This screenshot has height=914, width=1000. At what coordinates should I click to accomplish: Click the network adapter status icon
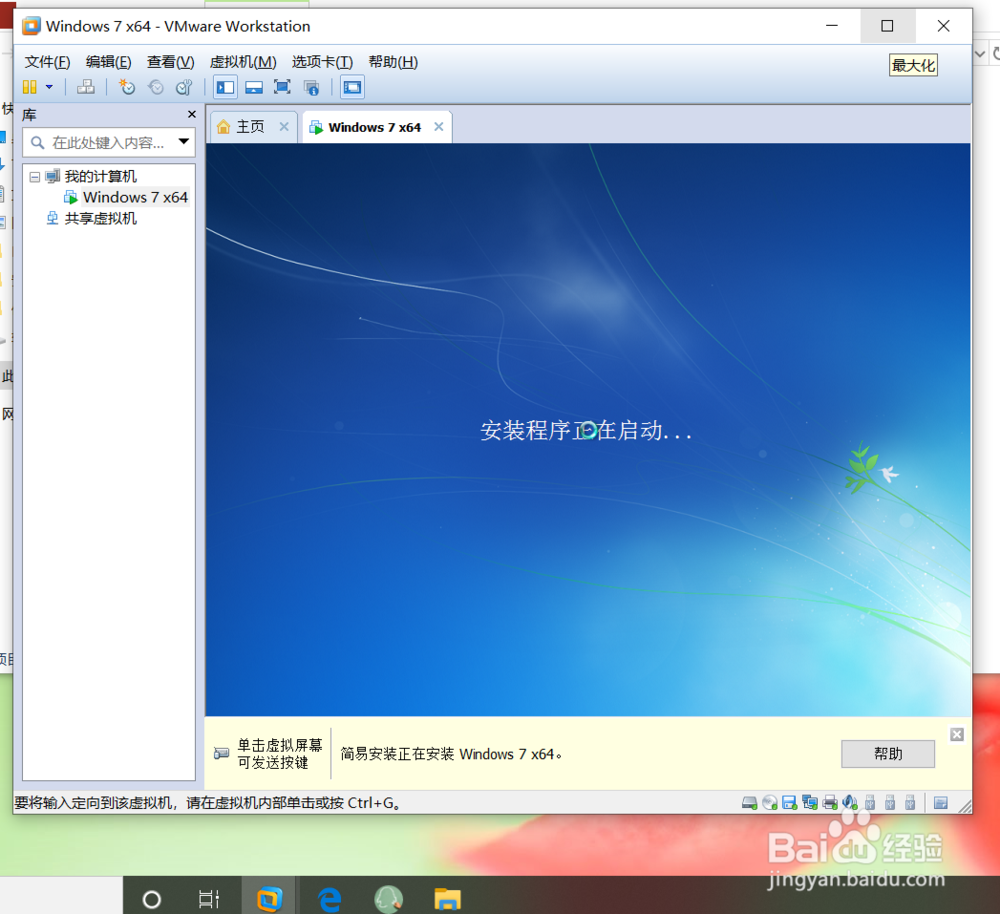click(x=809, y=802)
